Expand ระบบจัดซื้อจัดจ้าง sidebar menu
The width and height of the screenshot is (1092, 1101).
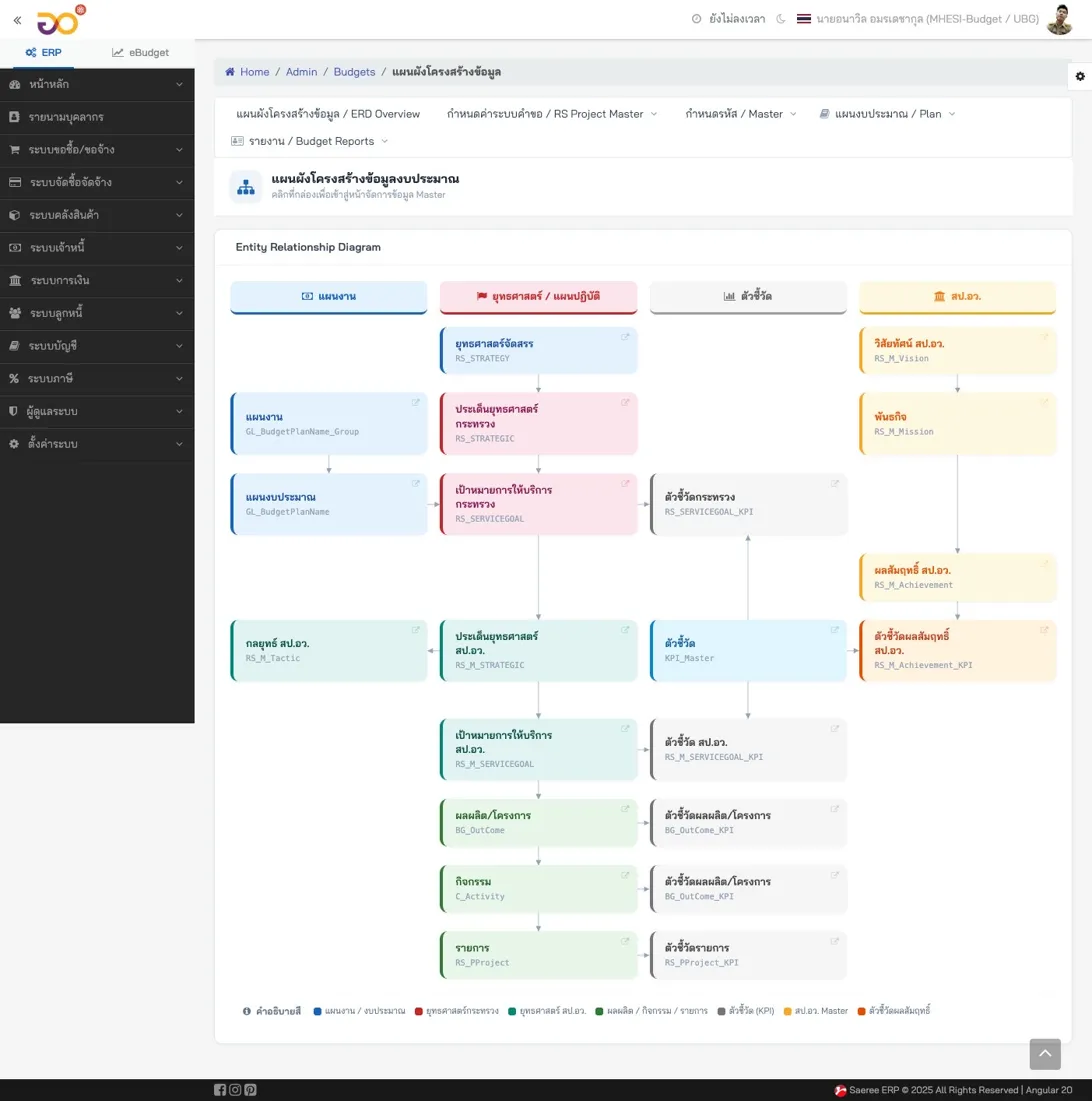(97, 183)
